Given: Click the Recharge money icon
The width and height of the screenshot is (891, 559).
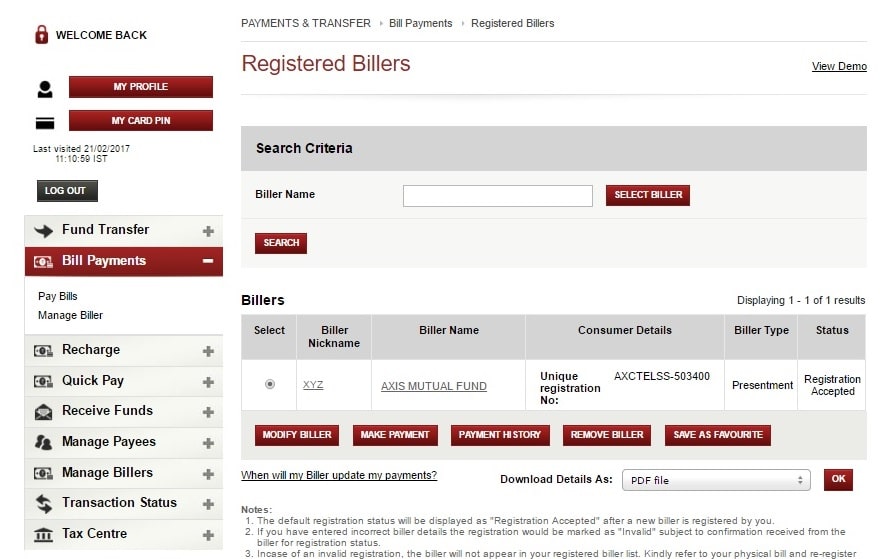Looking at the screenshot, I should [x=43, y=350].
